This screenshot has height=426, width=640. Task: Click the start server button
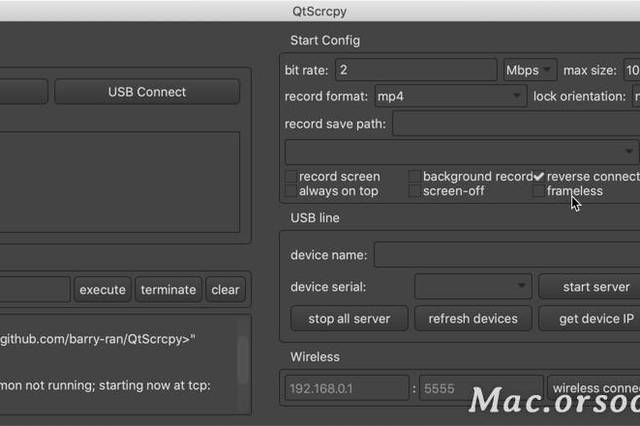[589, 287]
